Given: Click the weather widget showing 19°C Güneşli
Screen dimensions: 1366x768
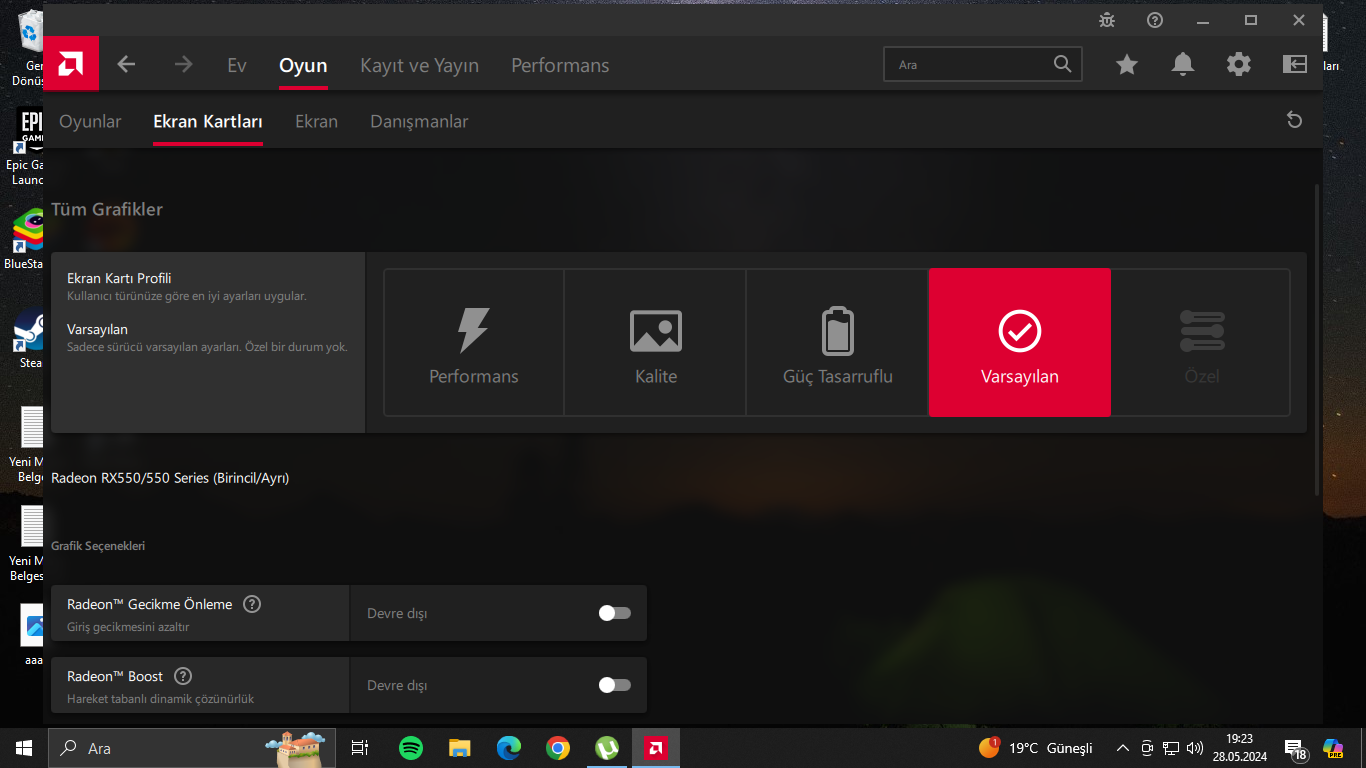Looking at the screenshot, I should [1036, 748].
